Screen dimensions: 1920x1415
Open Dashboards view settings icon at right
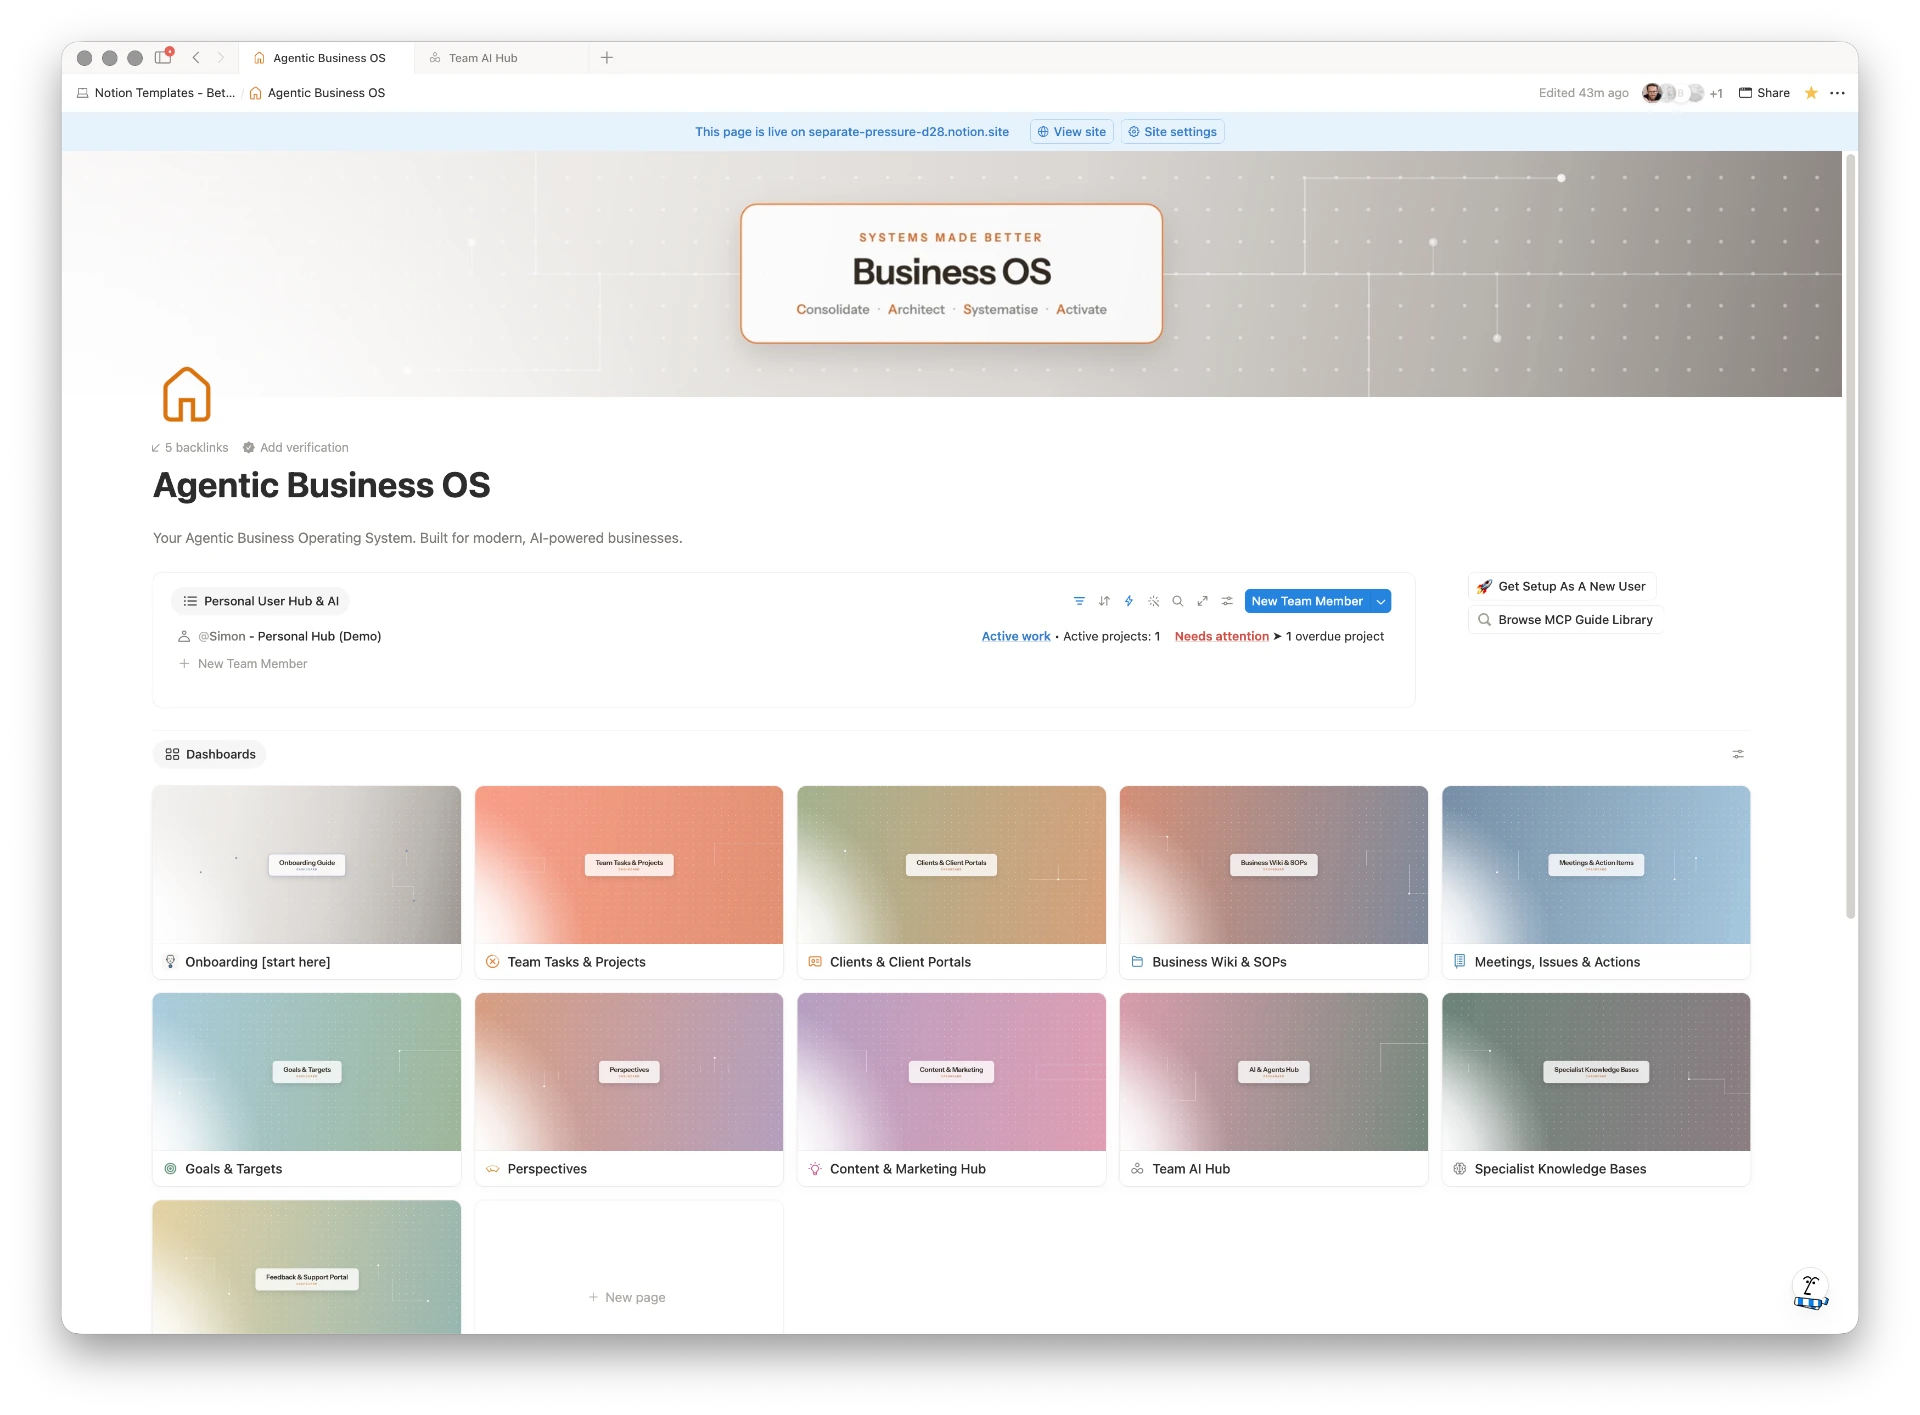pyautogui.click(x=1738, y=754)
